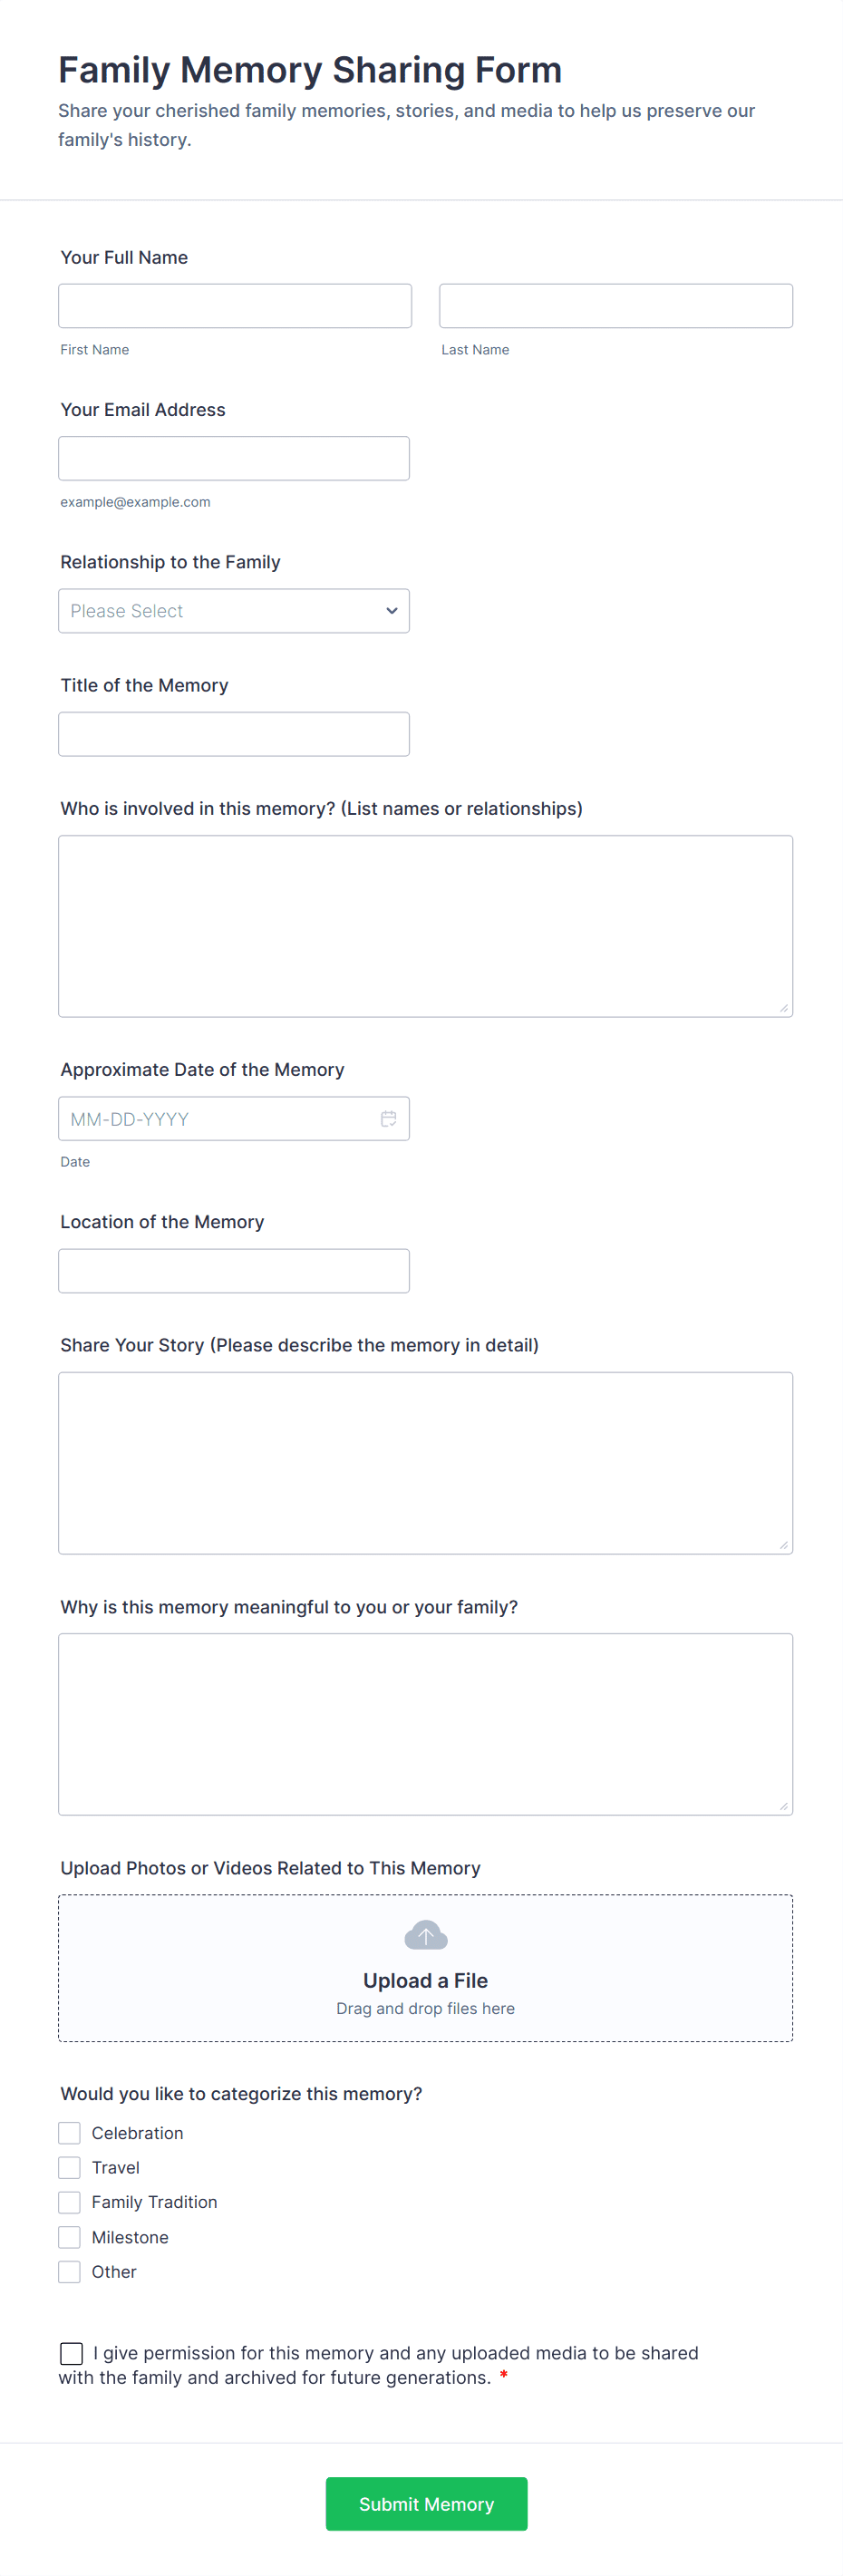Click the Email Address input box
This screenshot has height=2576, width=843.
[x=233, y=458]
